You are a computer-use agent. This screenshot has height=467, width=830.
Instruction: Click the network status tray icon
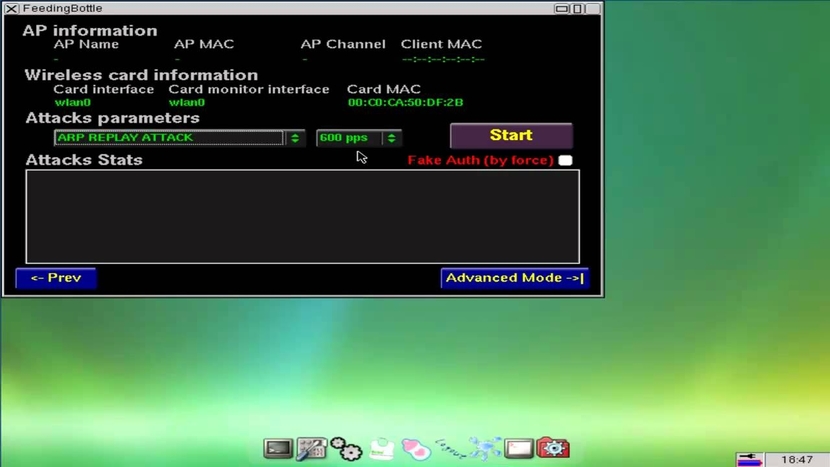pyautogui.click(x=750, y=459)
